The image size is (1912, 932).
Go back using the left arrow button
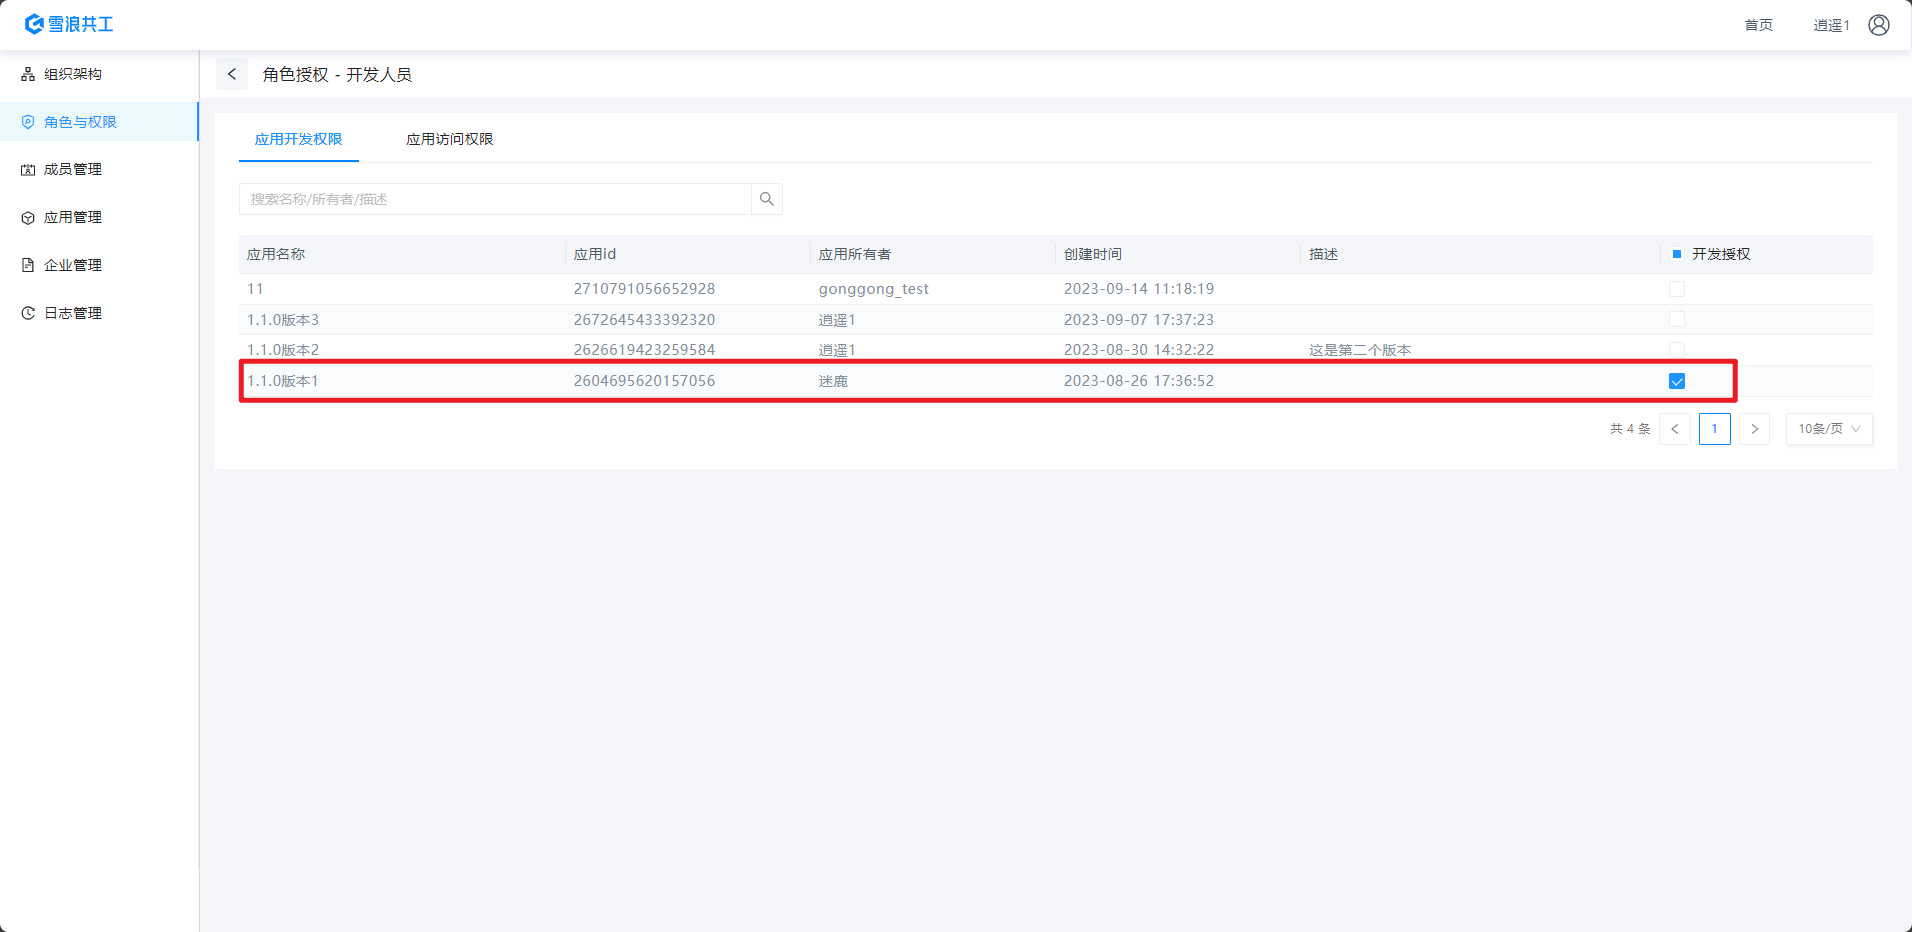(x=232, y=74)
